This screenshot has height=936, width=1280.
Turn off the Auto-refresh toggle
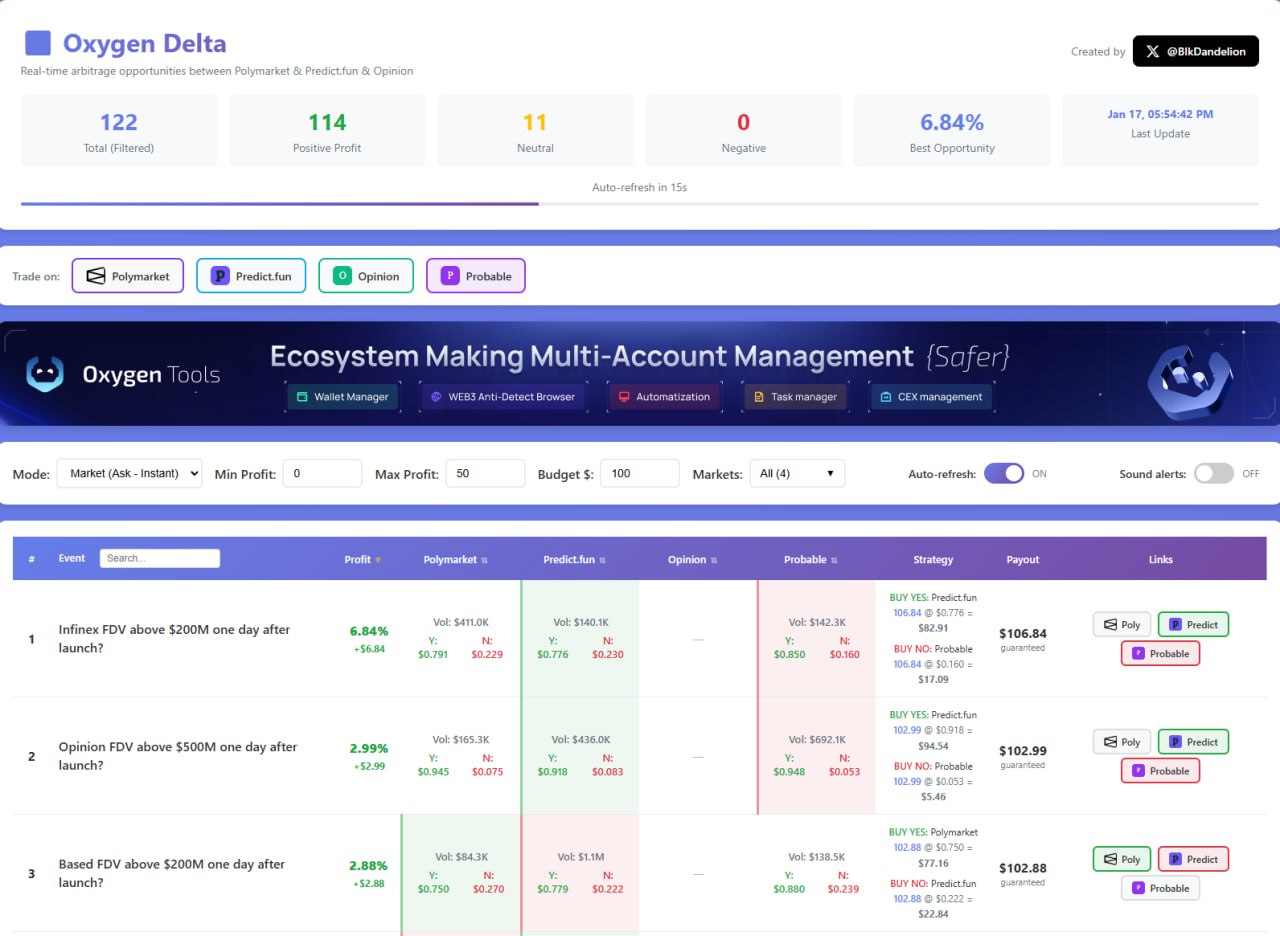pos(1004,473)
